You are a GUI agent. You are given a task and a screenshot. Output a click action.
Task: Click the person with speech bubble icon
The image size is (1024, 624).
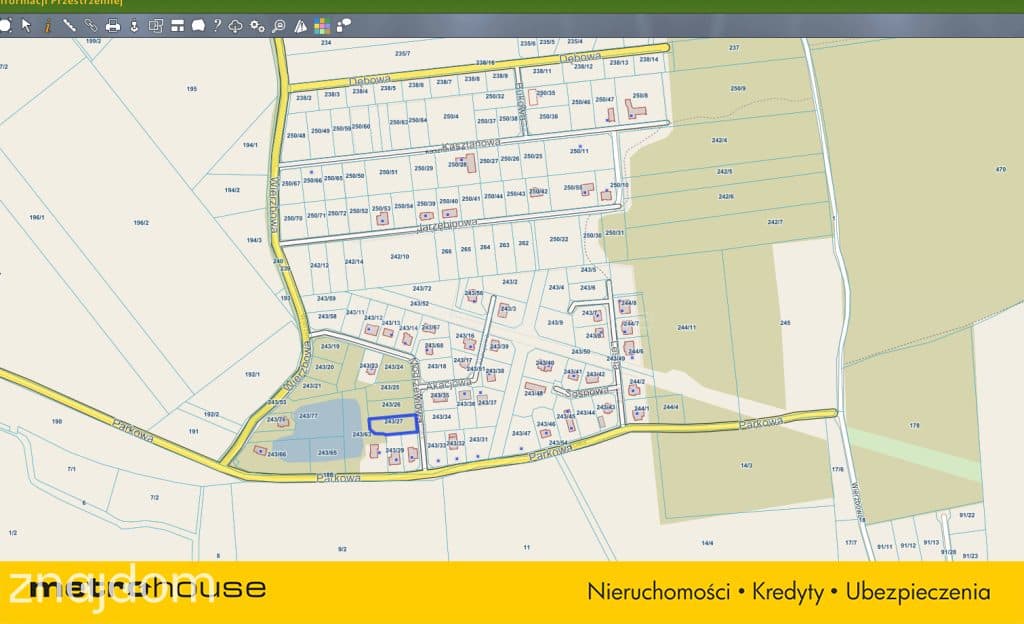(344, 26)
